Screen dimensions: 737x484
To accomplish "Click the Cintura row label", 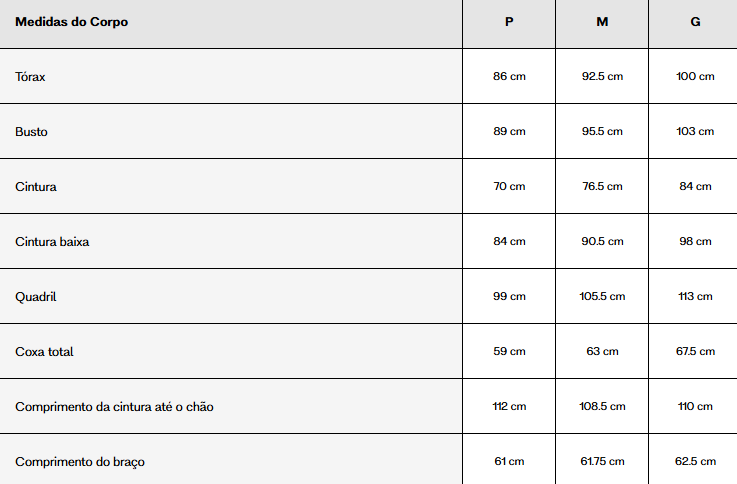I will pos(36,187).
